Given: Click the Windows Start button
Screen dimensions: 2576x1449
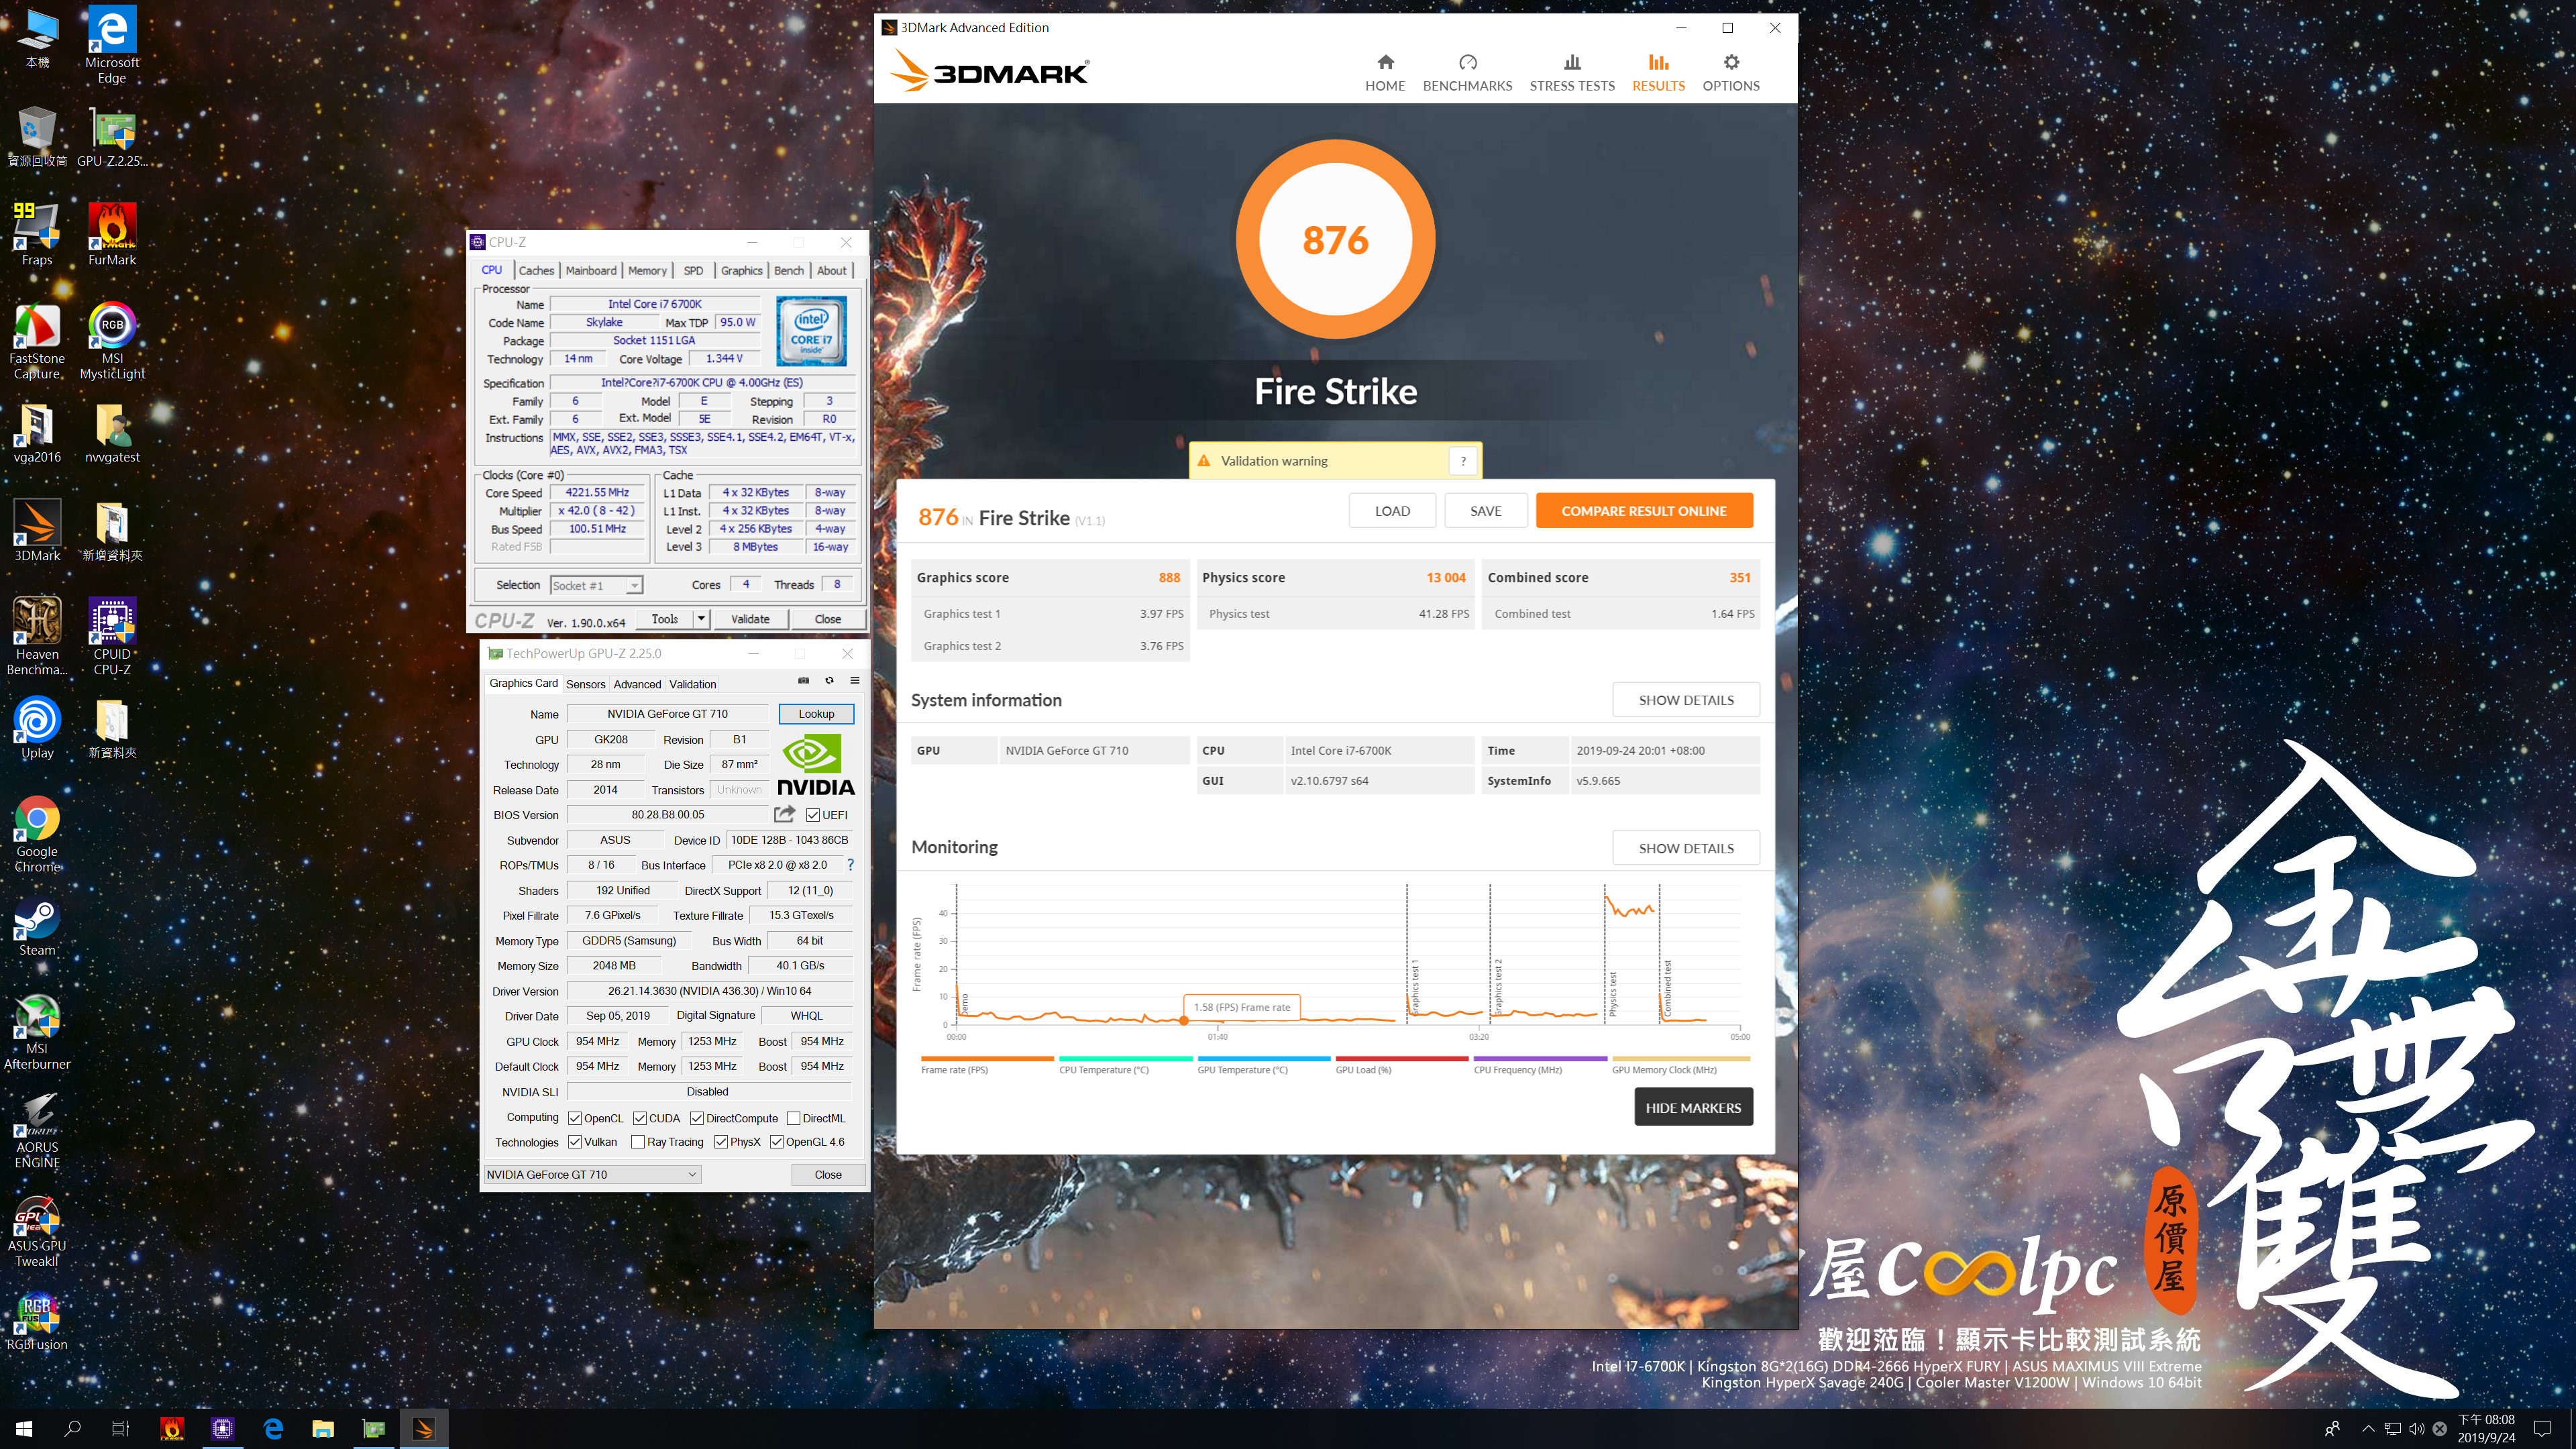Looking at the screenshot, I should 24,1428.
